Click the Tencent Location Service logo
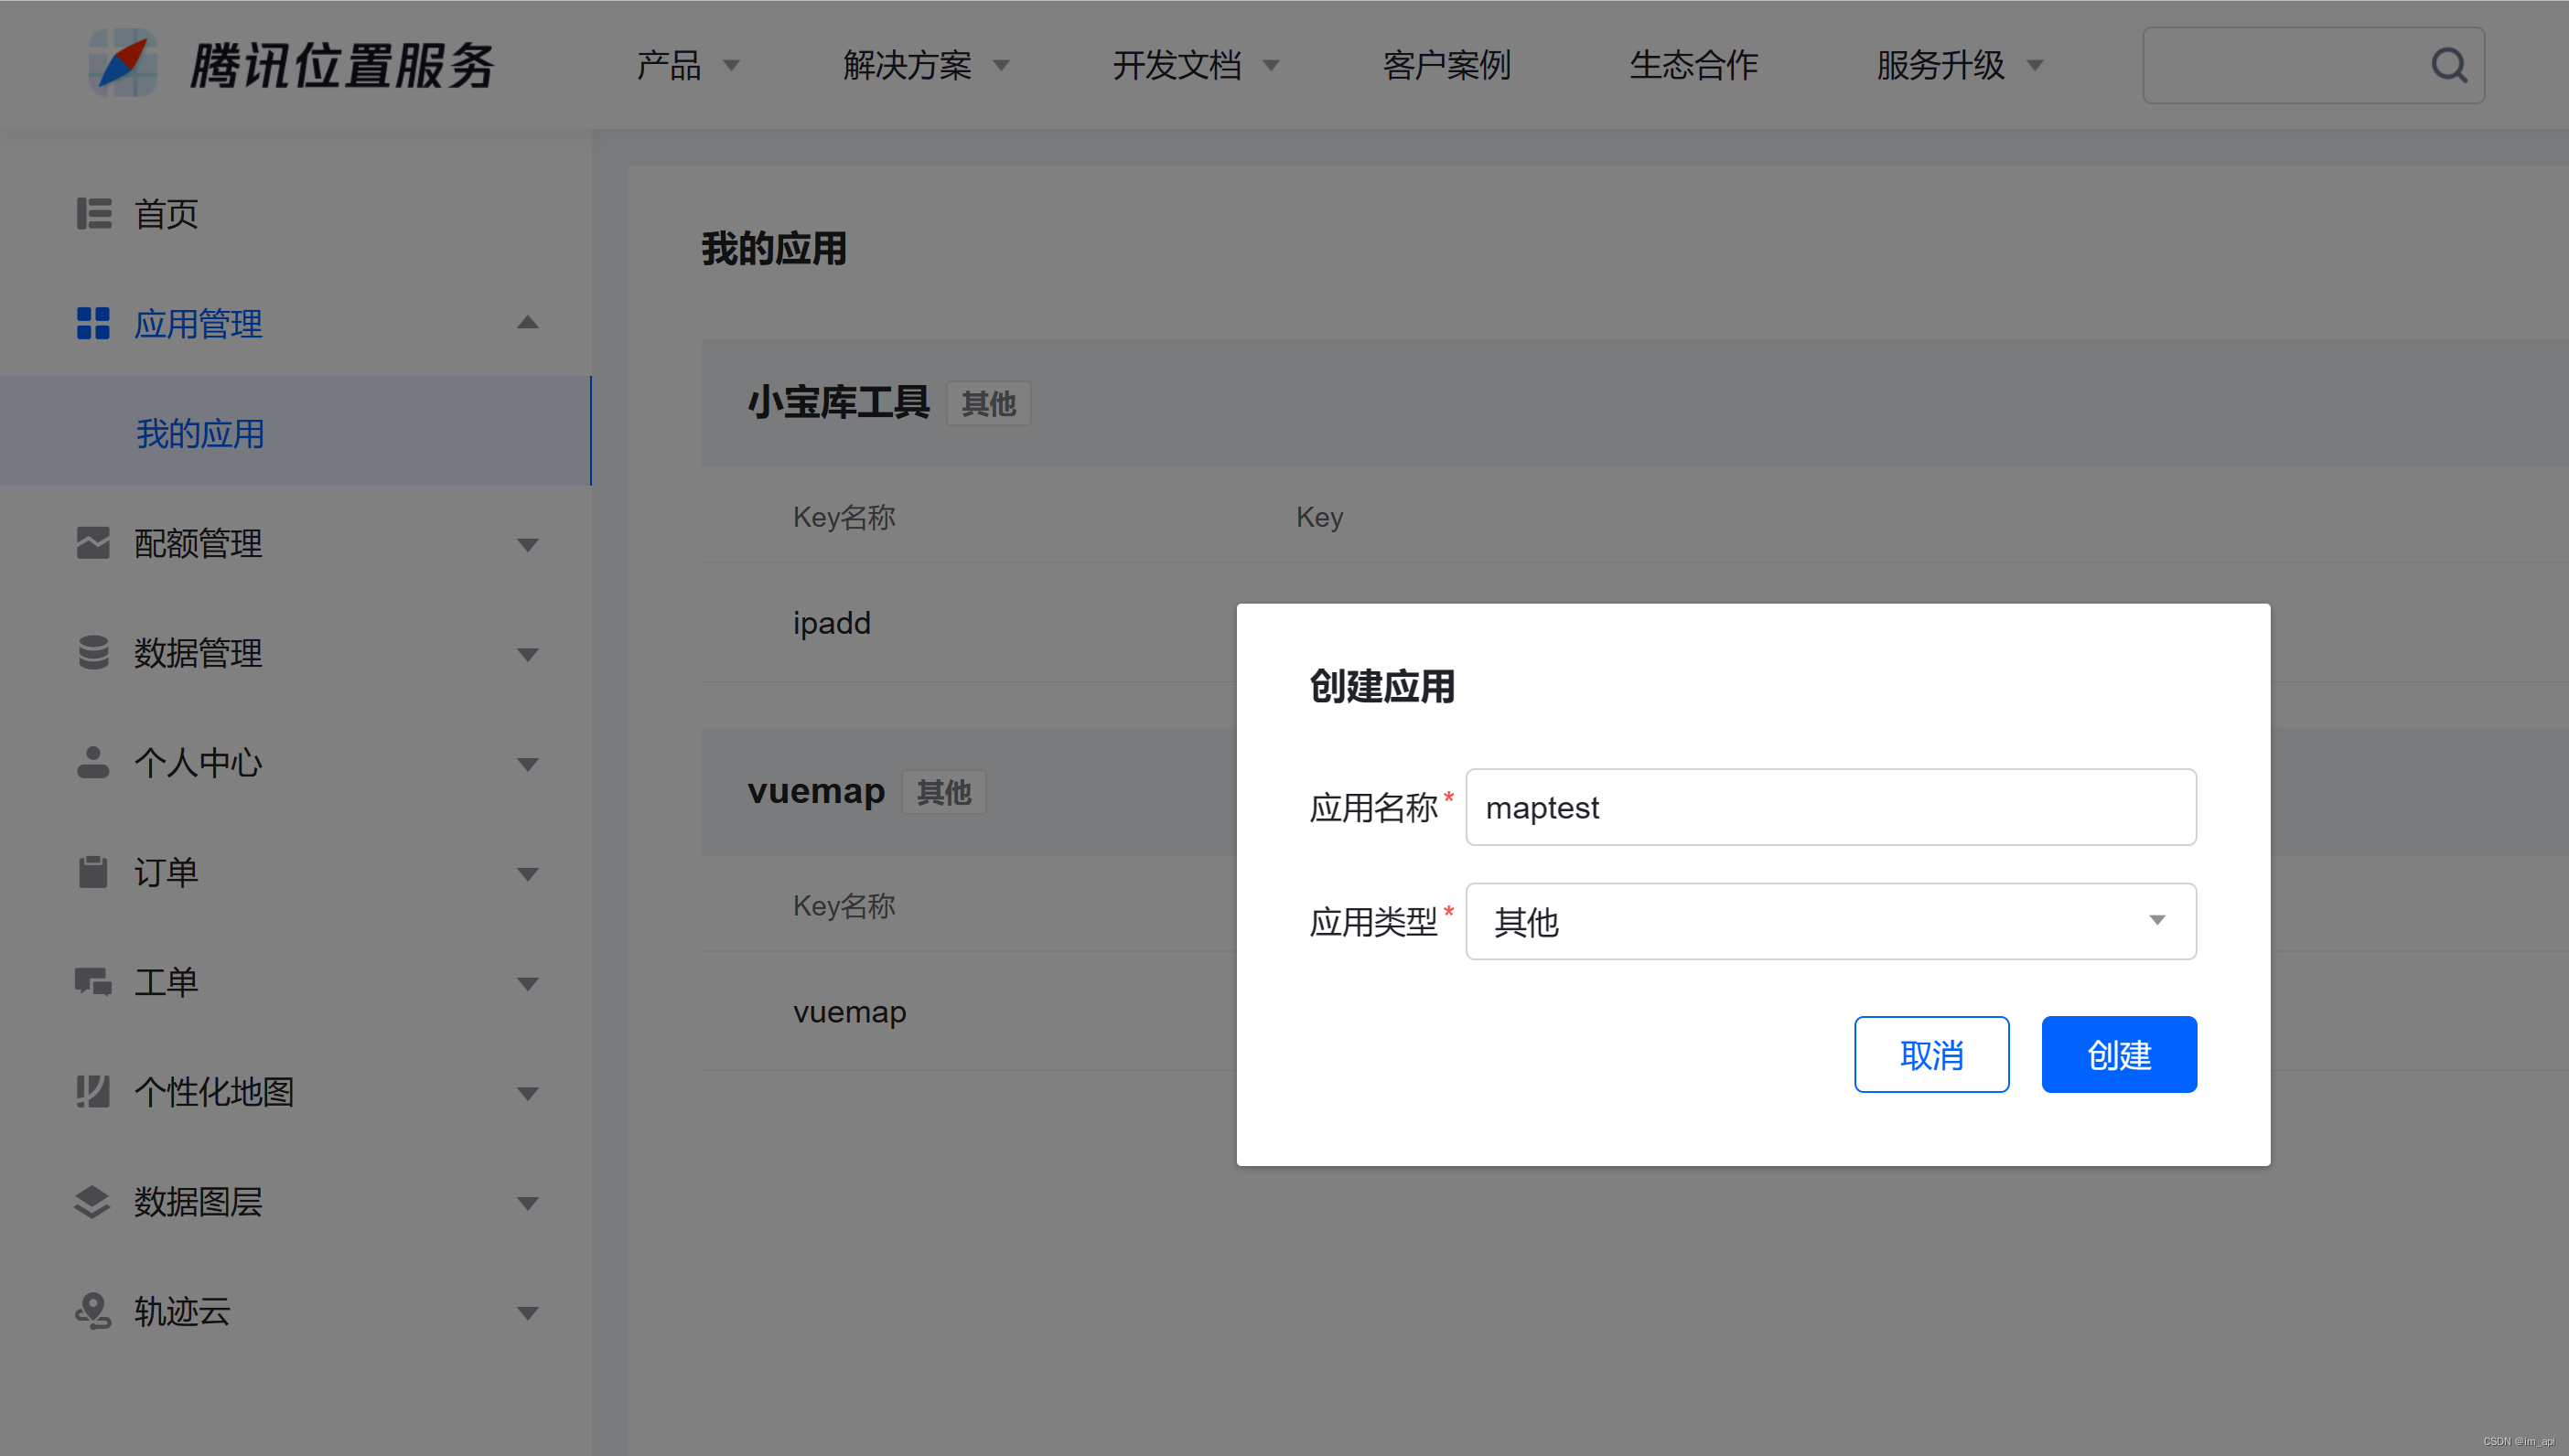The height and width of the screenshot is (1456, 2569). (x=123, y=64)
